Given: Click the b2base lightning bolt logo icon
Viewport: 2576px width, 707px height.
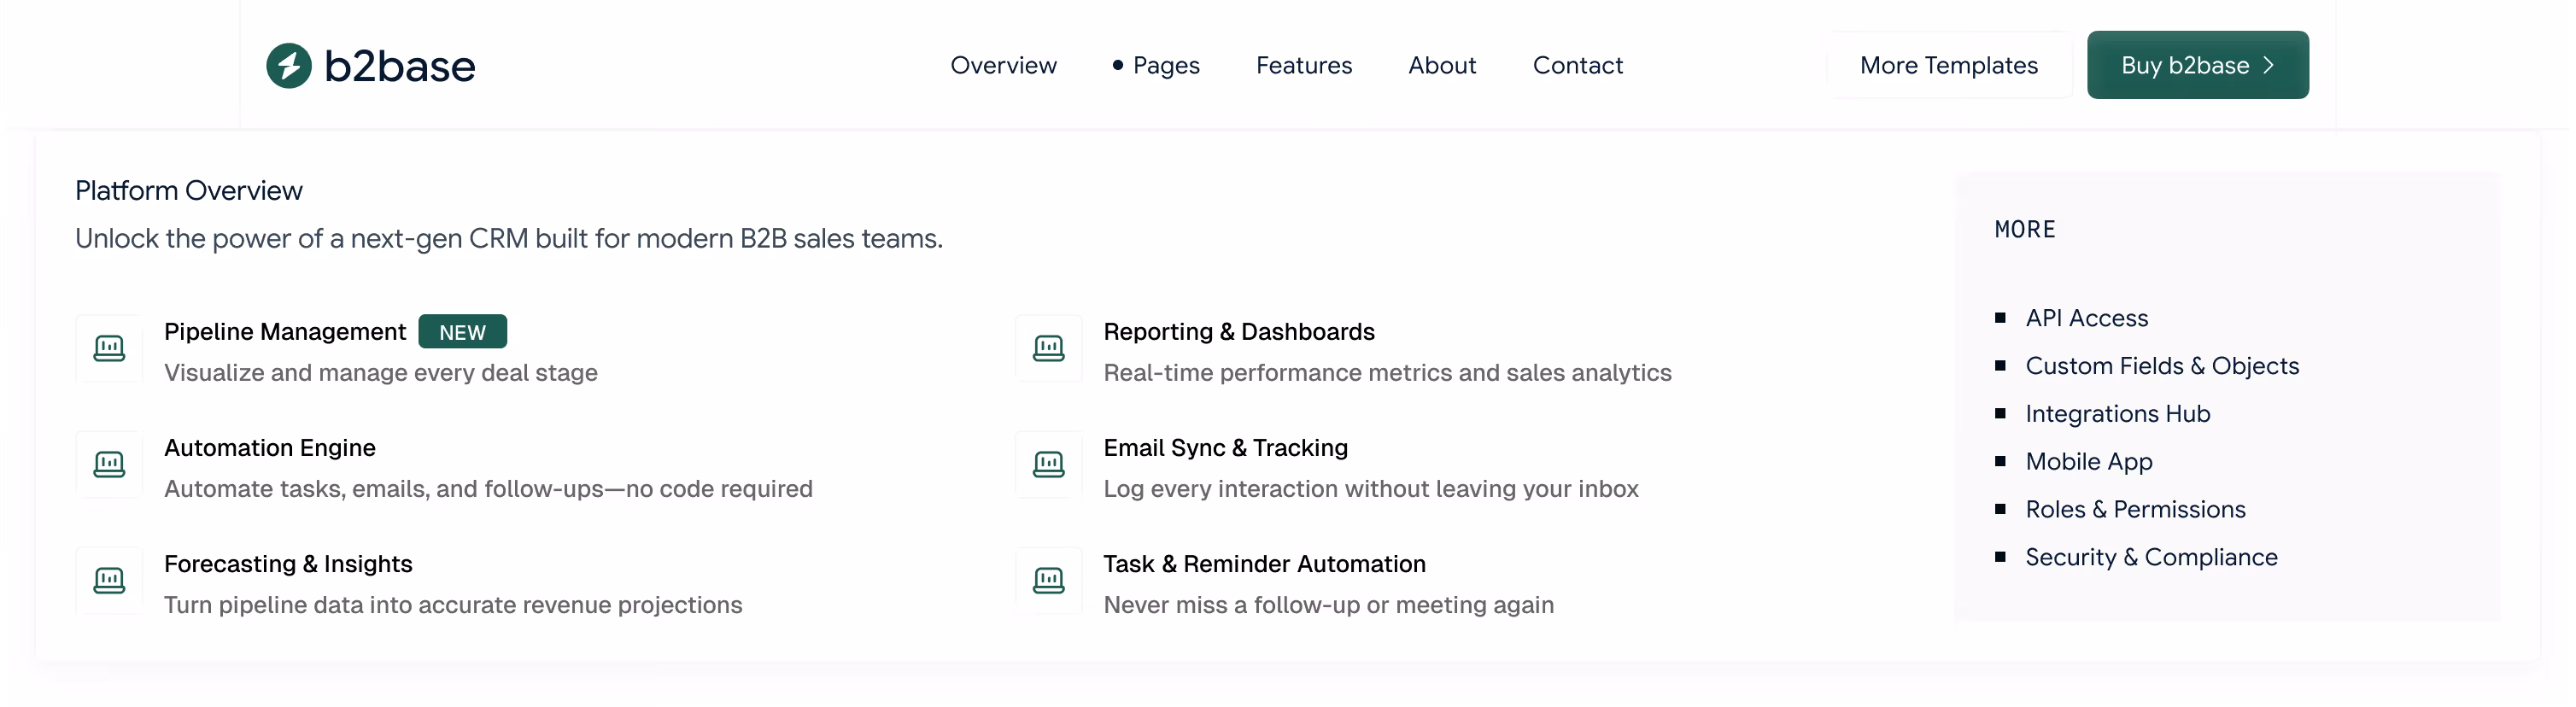Looking at the screenshot, I should click(289, 66).
